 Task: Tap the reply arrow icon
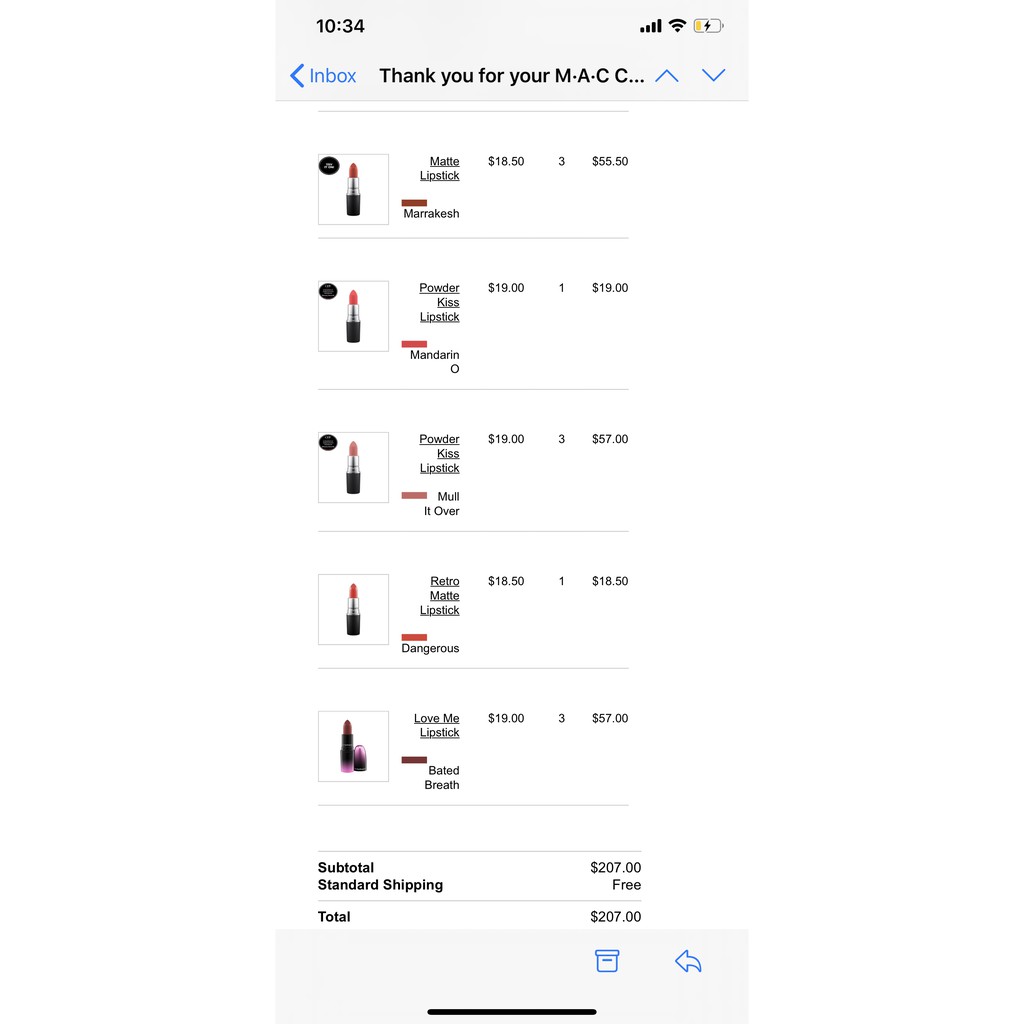click(x=688, y=962)
